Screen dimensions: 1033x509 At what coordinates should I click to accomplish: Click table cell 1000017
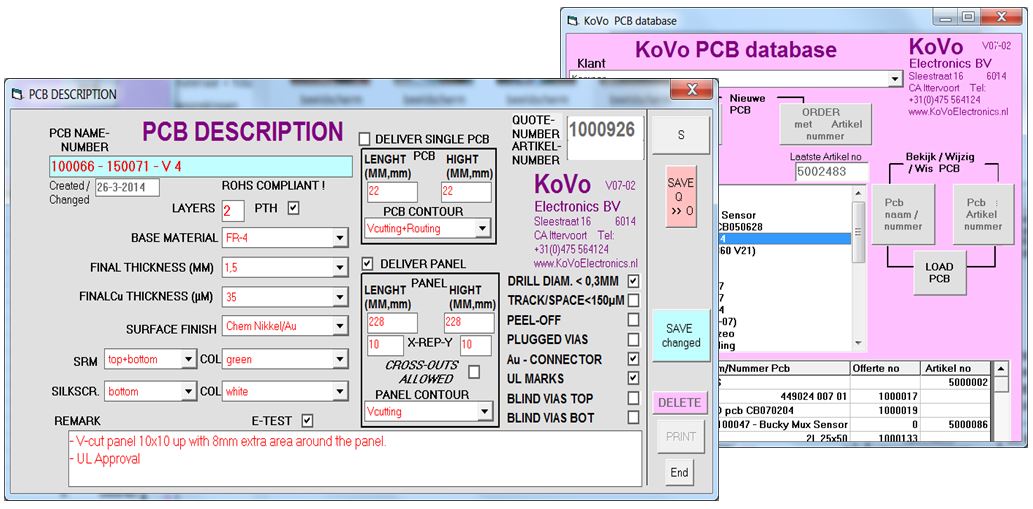(x=885, y=396)
